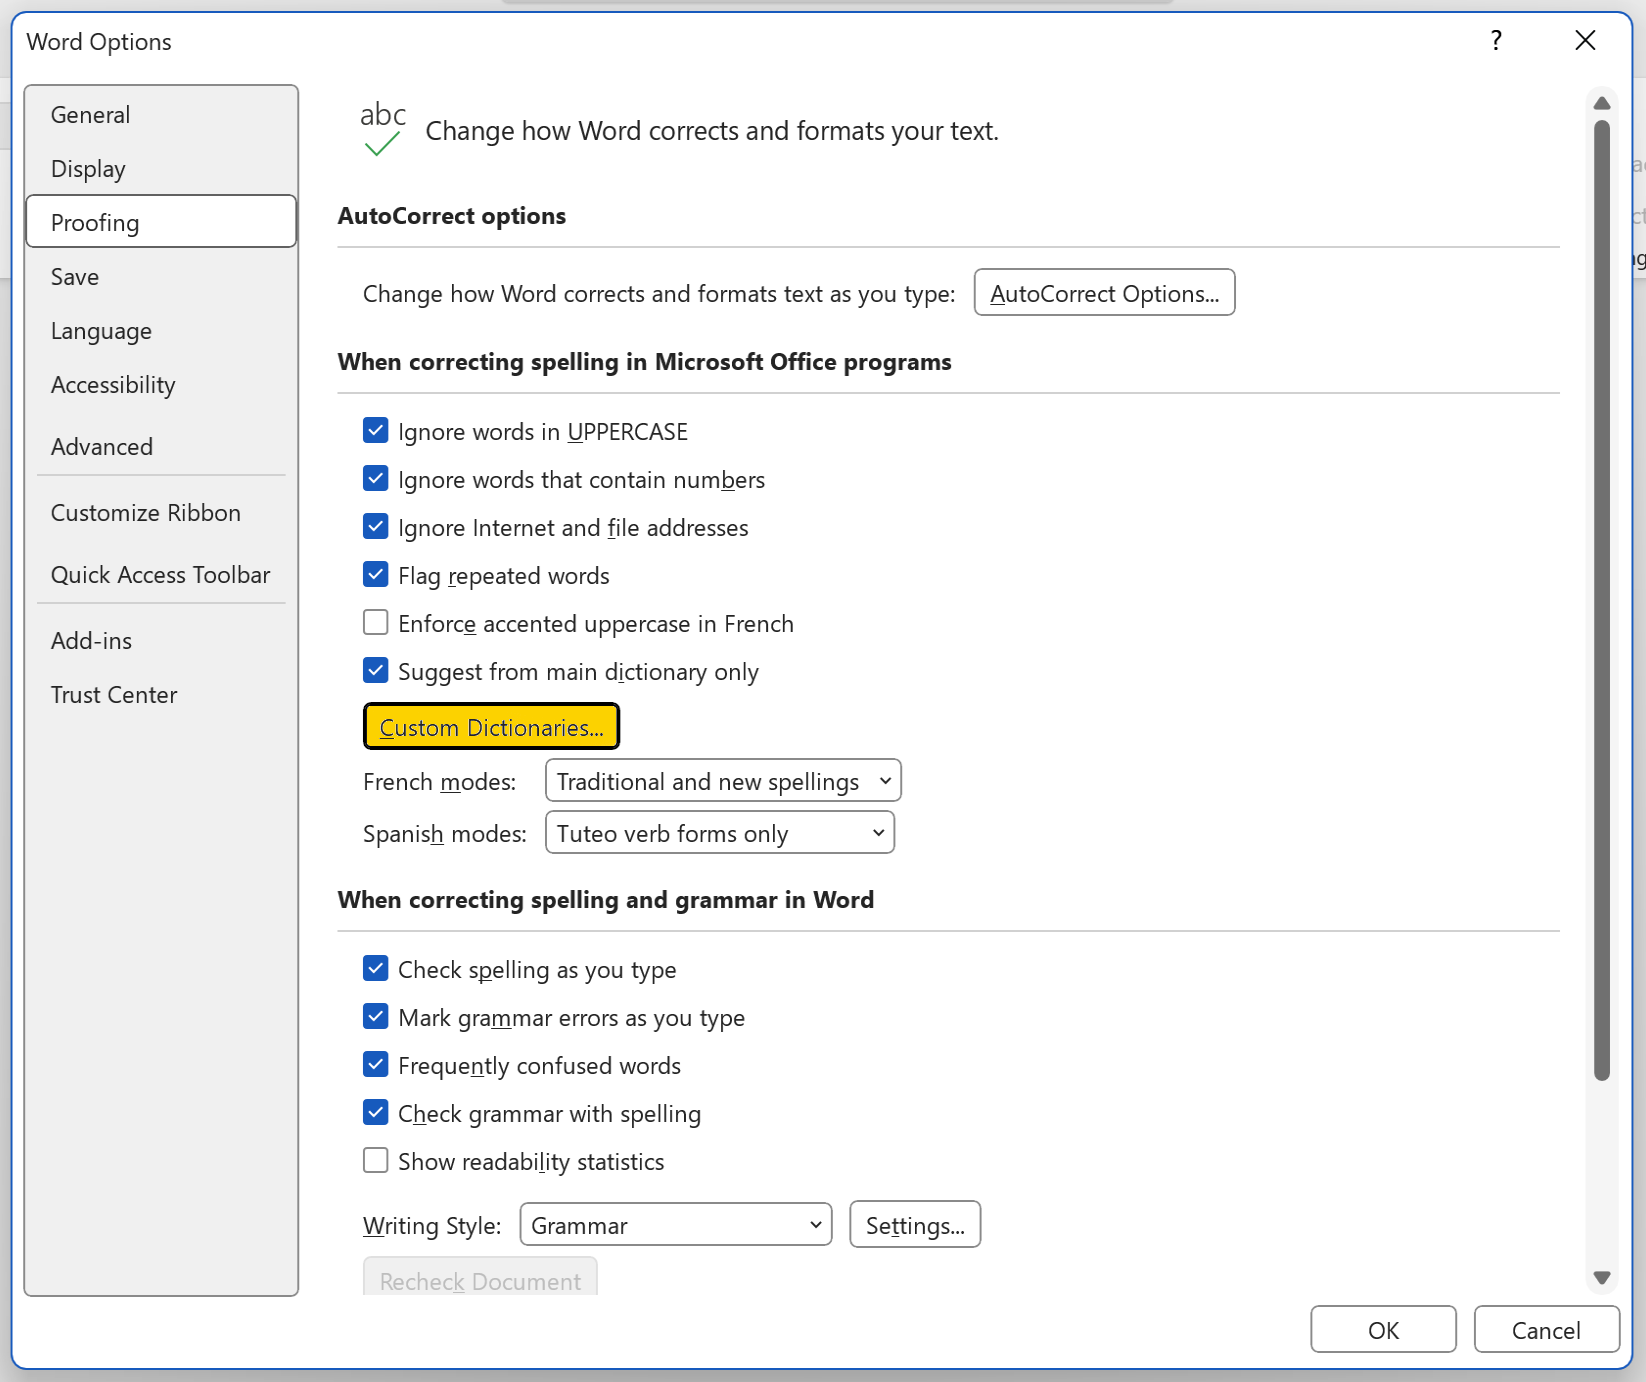Switch to the Advanced category
The height and width of the screenshot is (1382, 1646).
pos(161,447)
